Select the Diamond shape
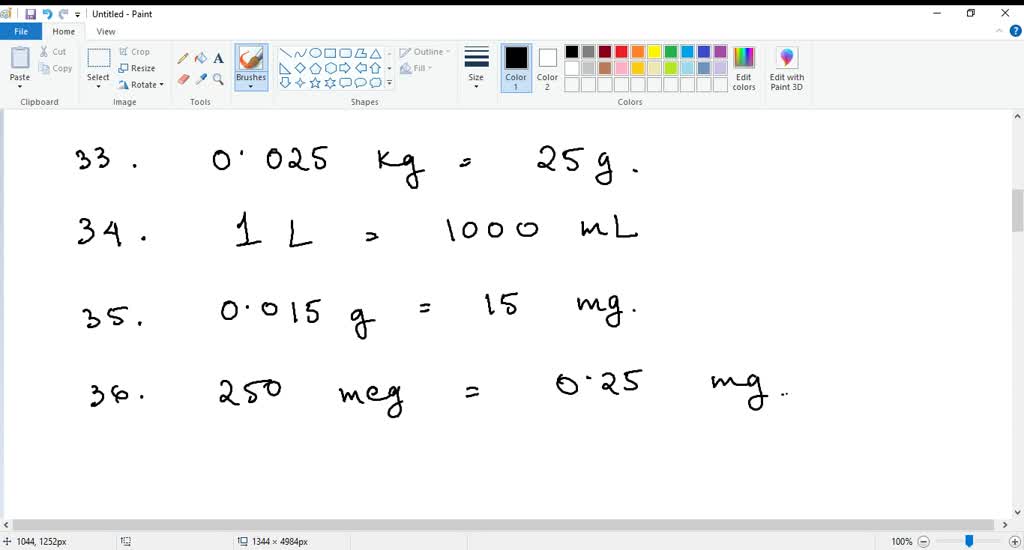The height and width of the screenshot is (550, 1024). pos(300,68)
